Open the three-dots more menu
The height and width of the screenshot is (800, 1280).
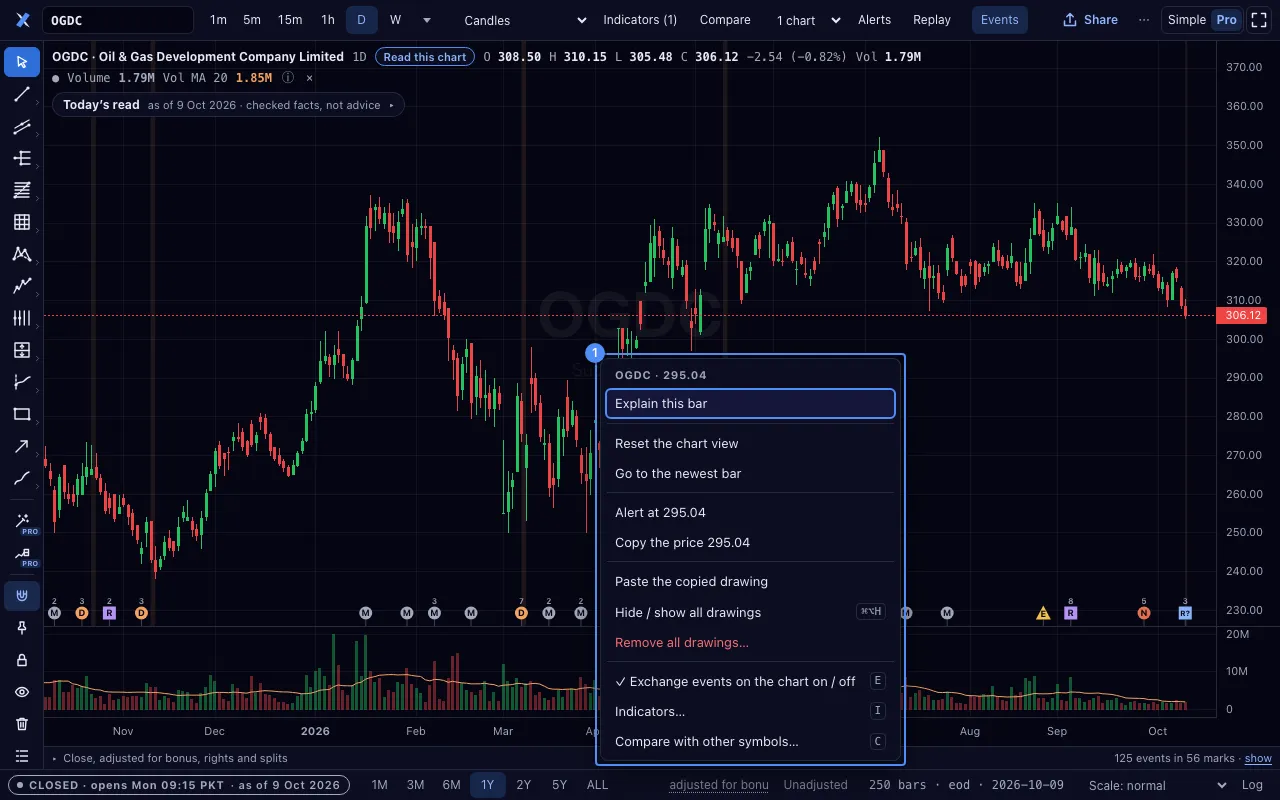1144,20
